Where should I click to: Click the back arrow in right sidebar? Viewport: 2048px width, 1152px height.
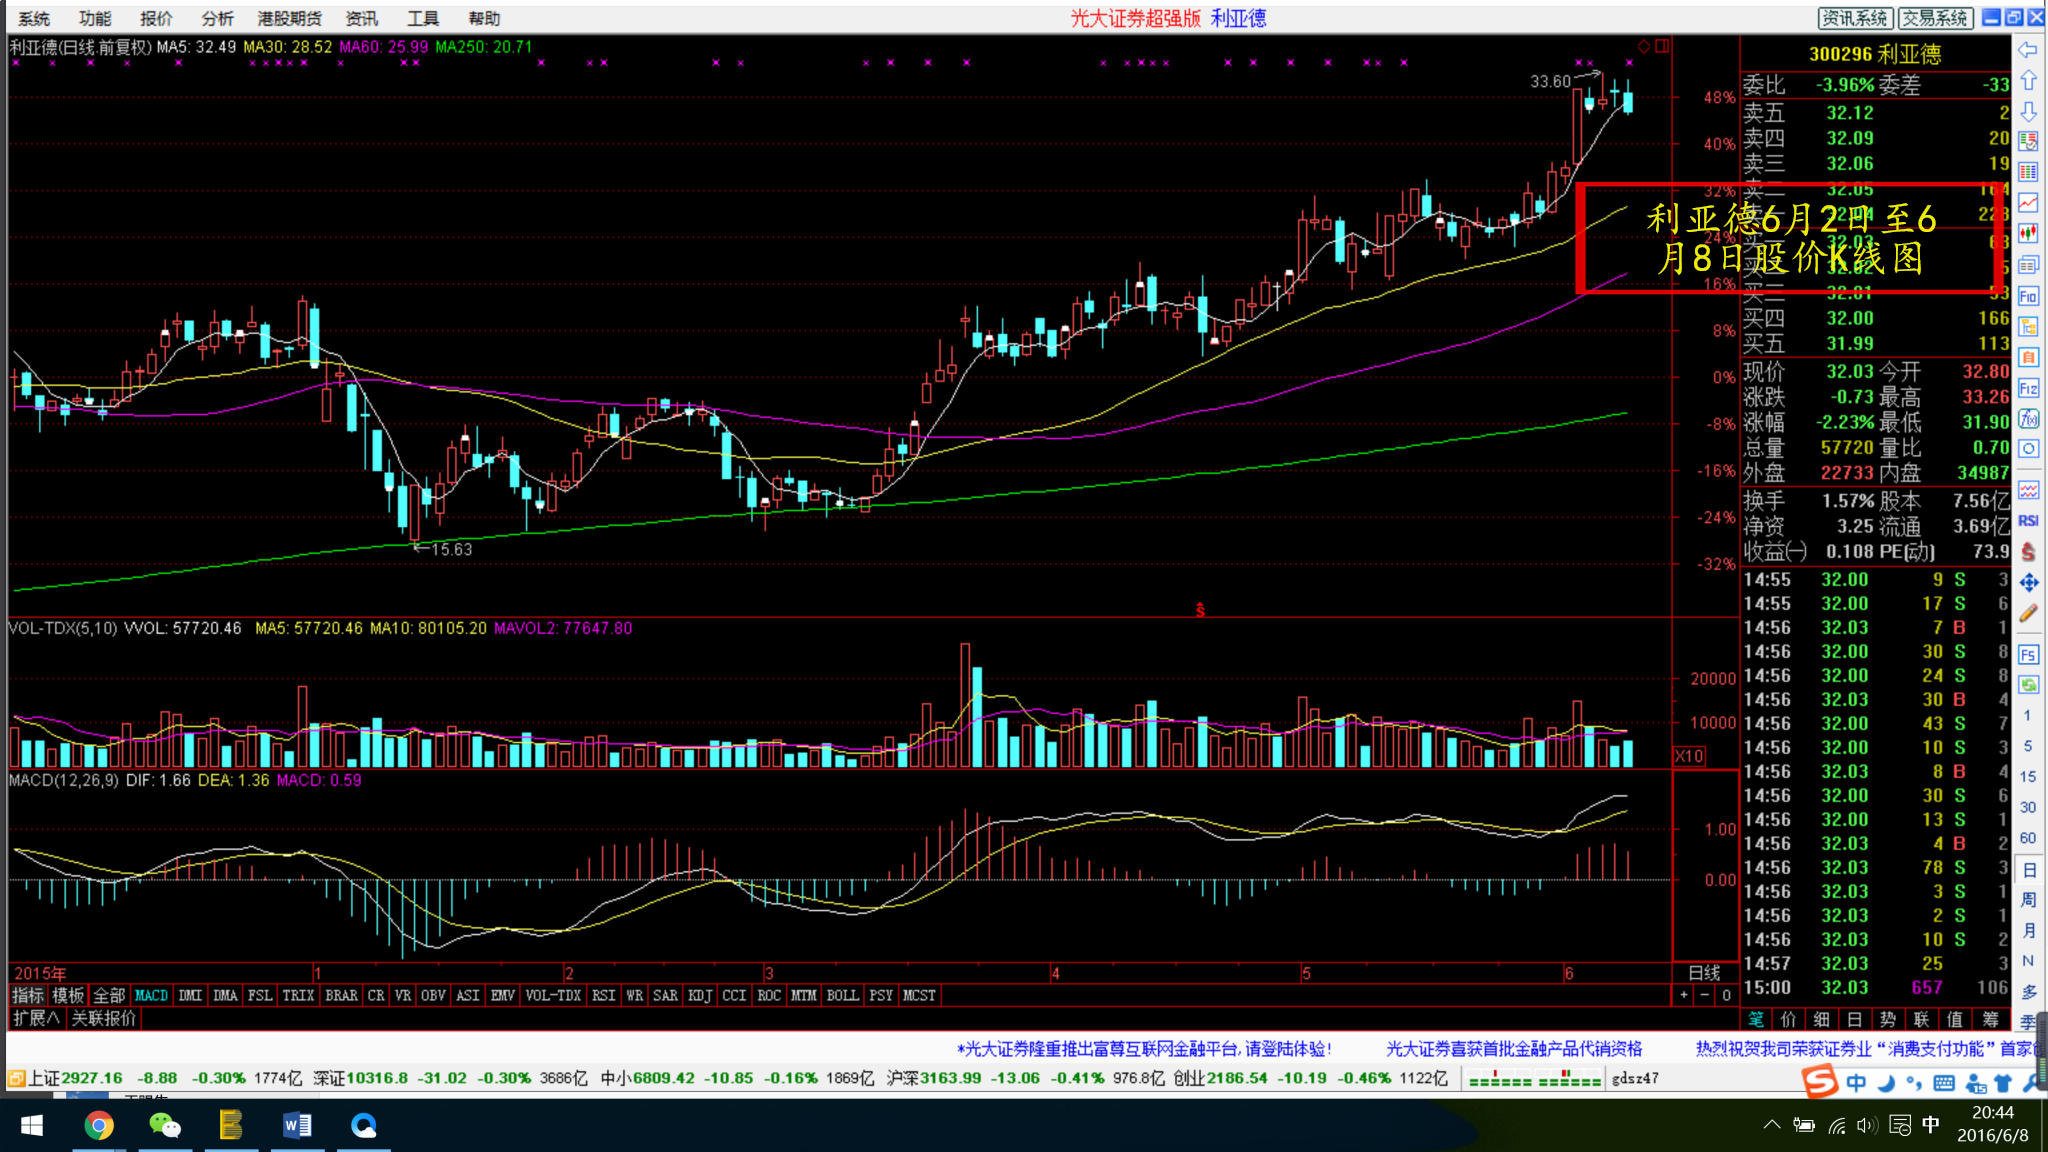point(2028,50)
